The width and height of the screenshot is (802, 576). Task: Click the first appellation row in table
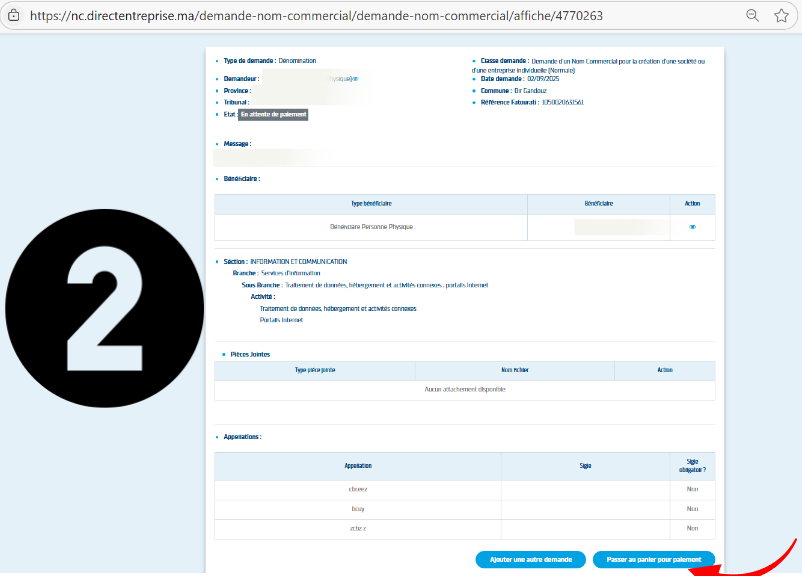[358, 490]
